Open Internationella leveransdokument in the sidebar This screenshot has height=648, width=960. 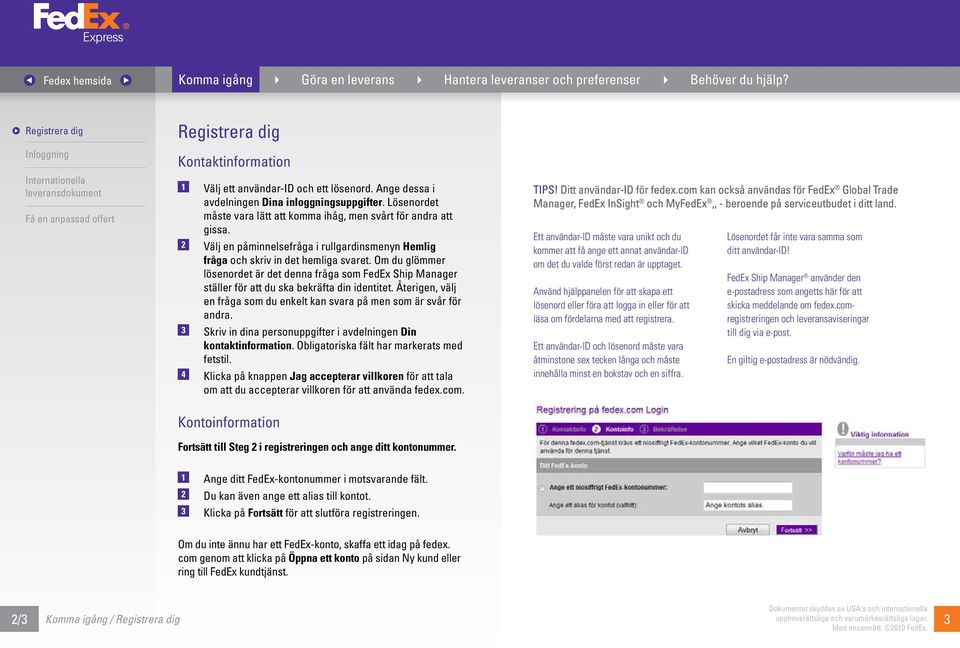point(63,186)
